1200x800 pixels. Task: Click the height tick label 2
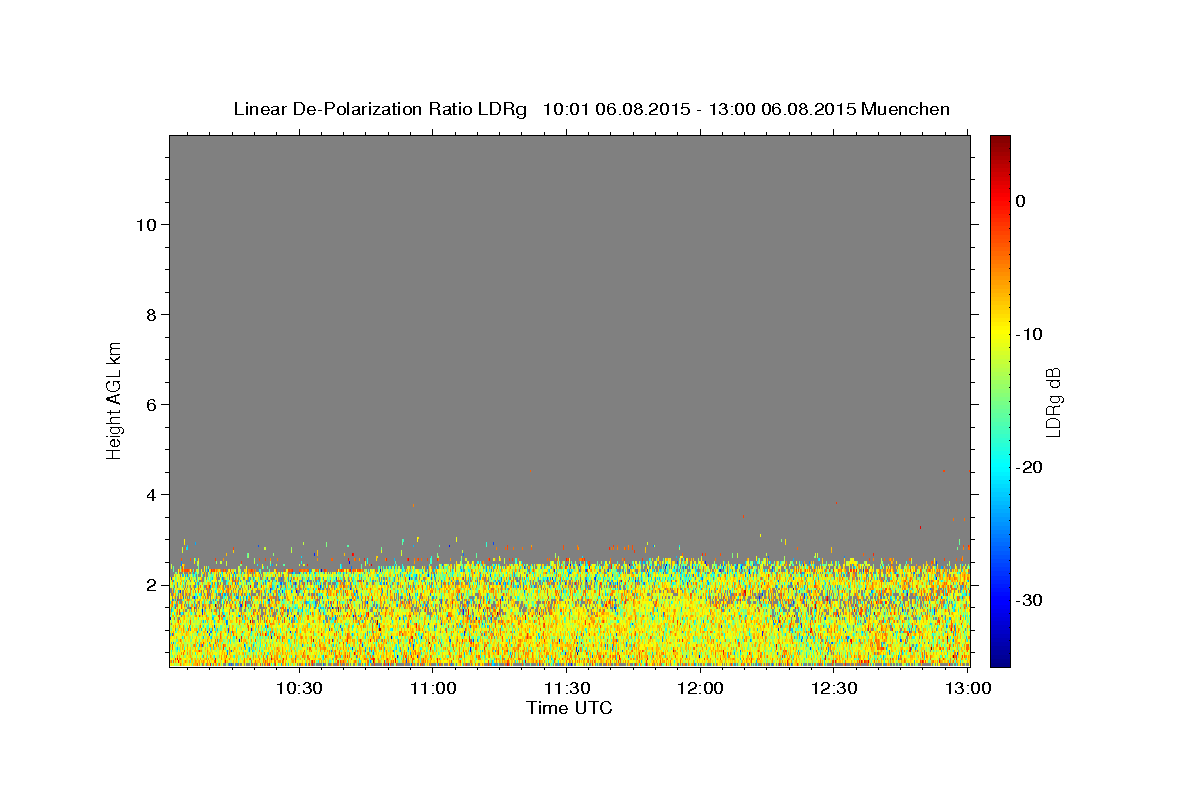point(152,585)
